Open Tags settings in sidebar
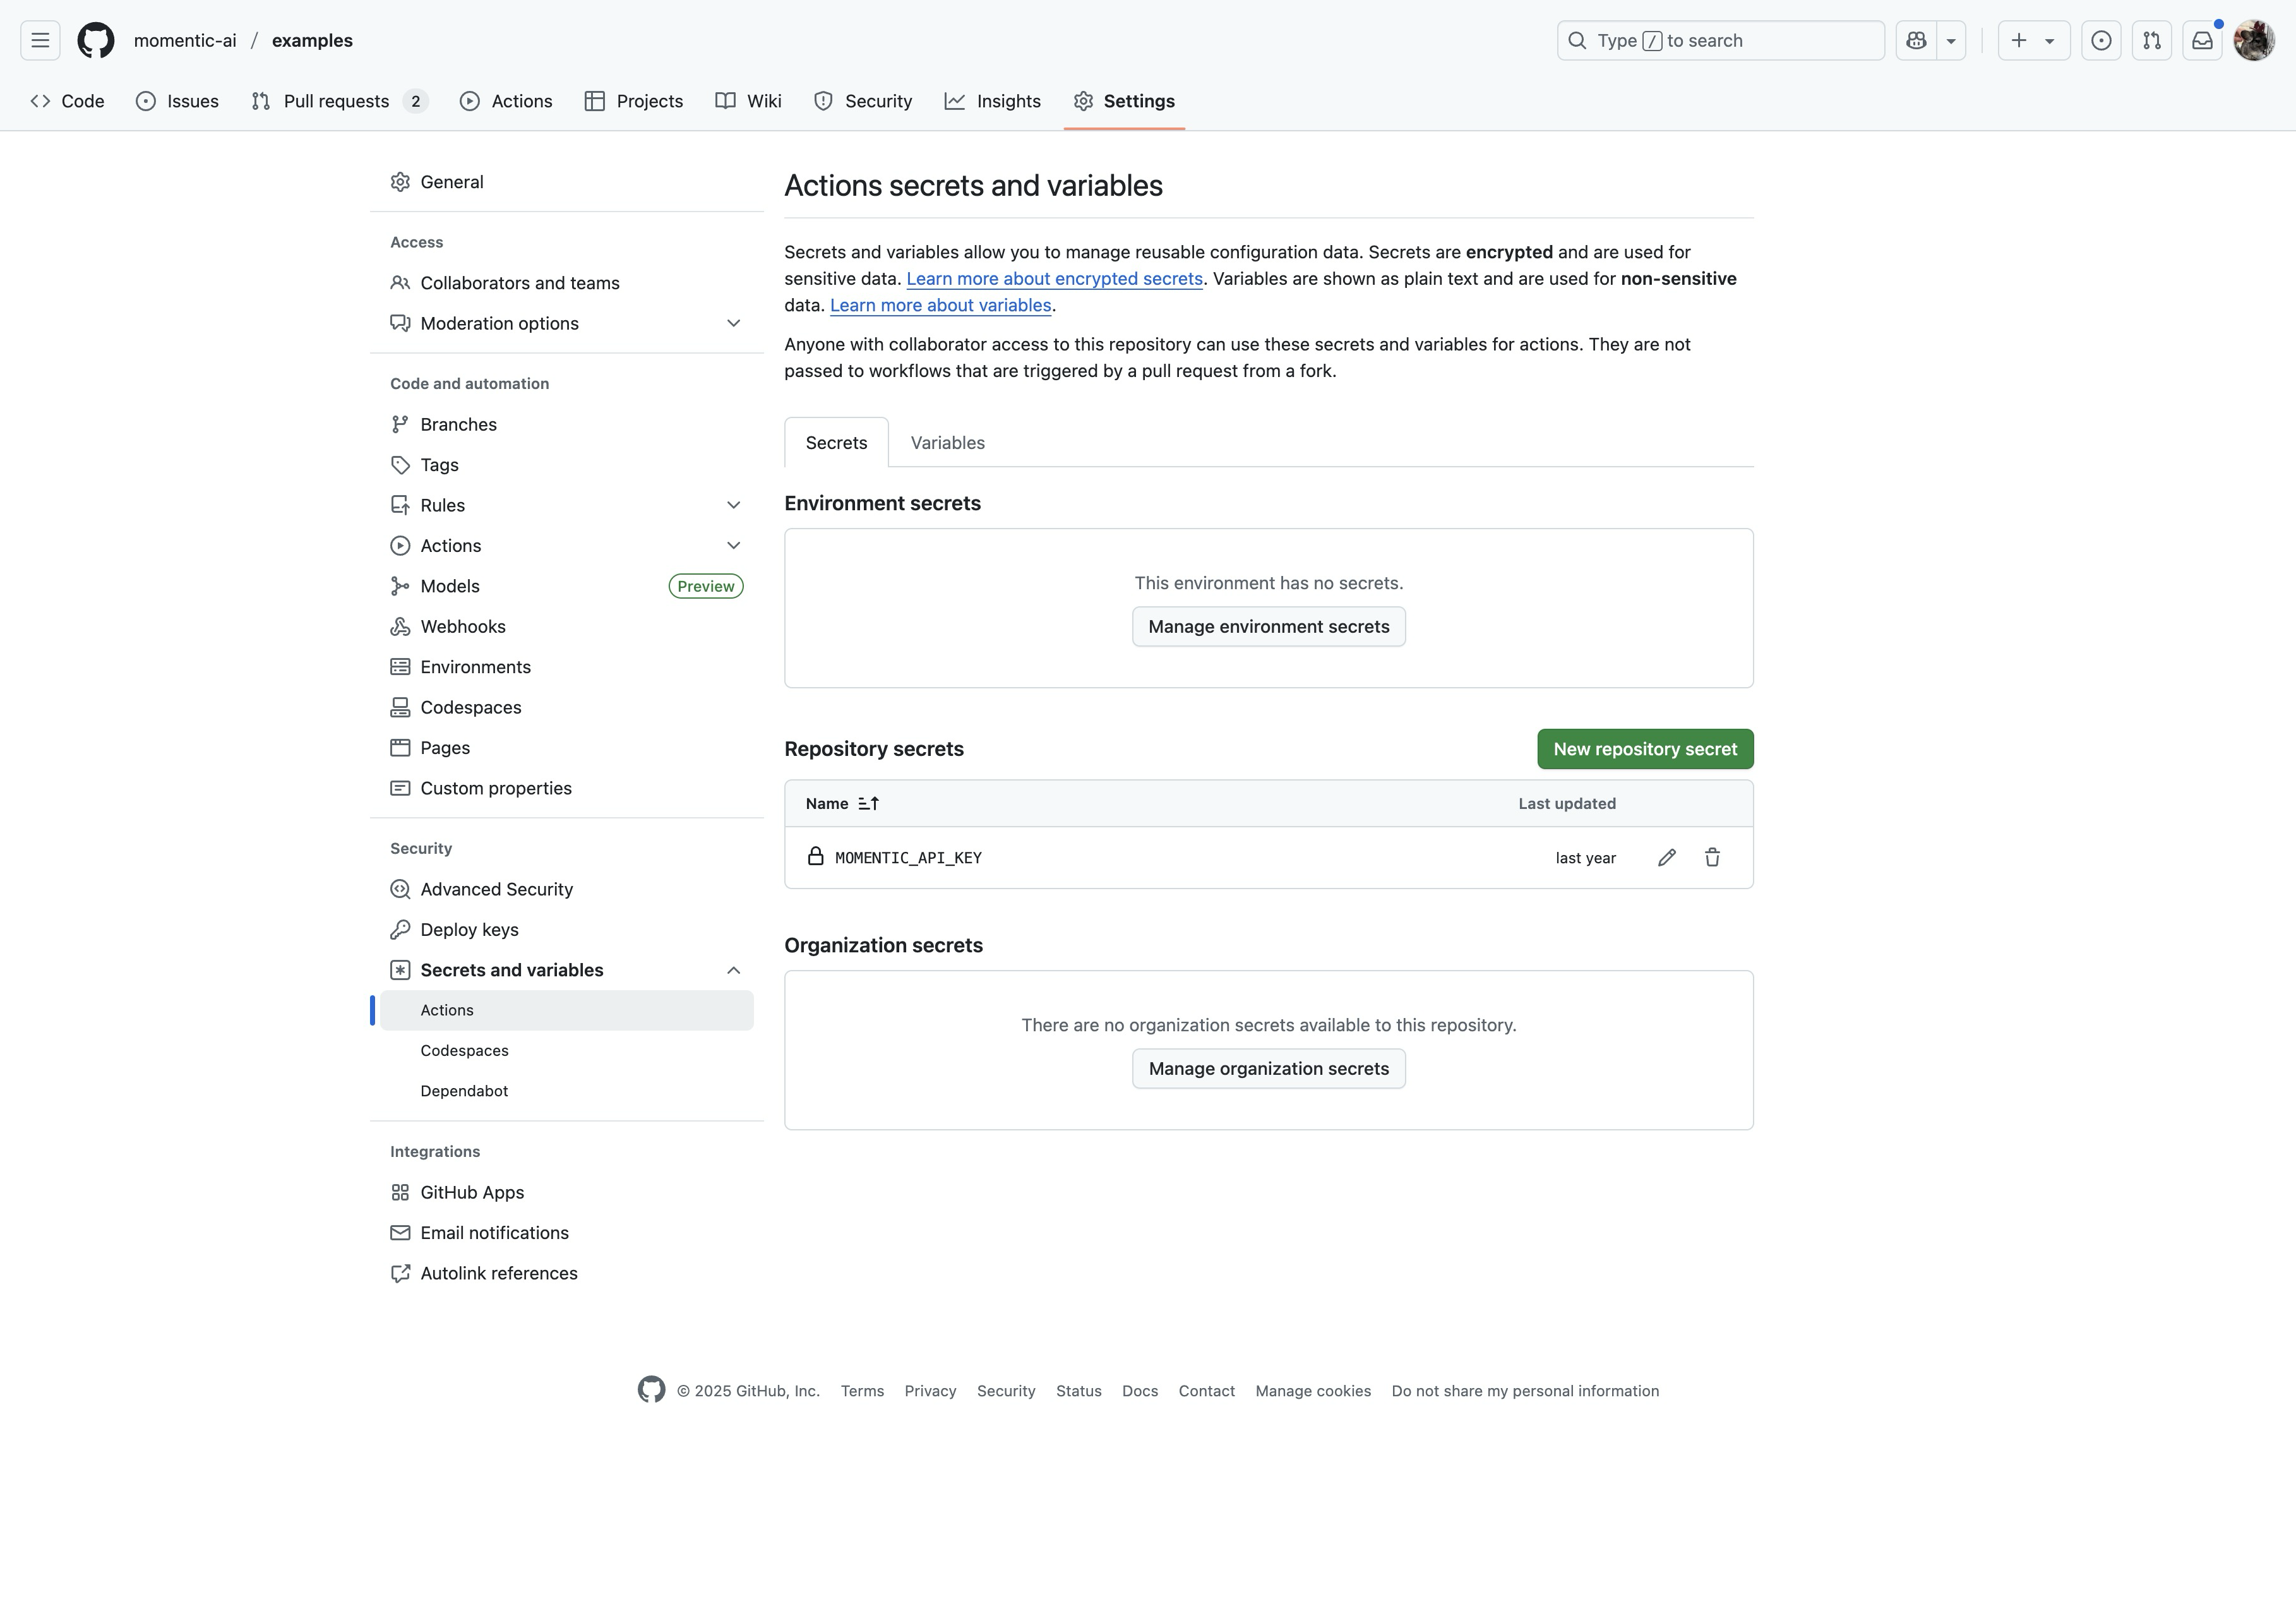Viewport: 2296px width, 1599px height. coord(567,465)
